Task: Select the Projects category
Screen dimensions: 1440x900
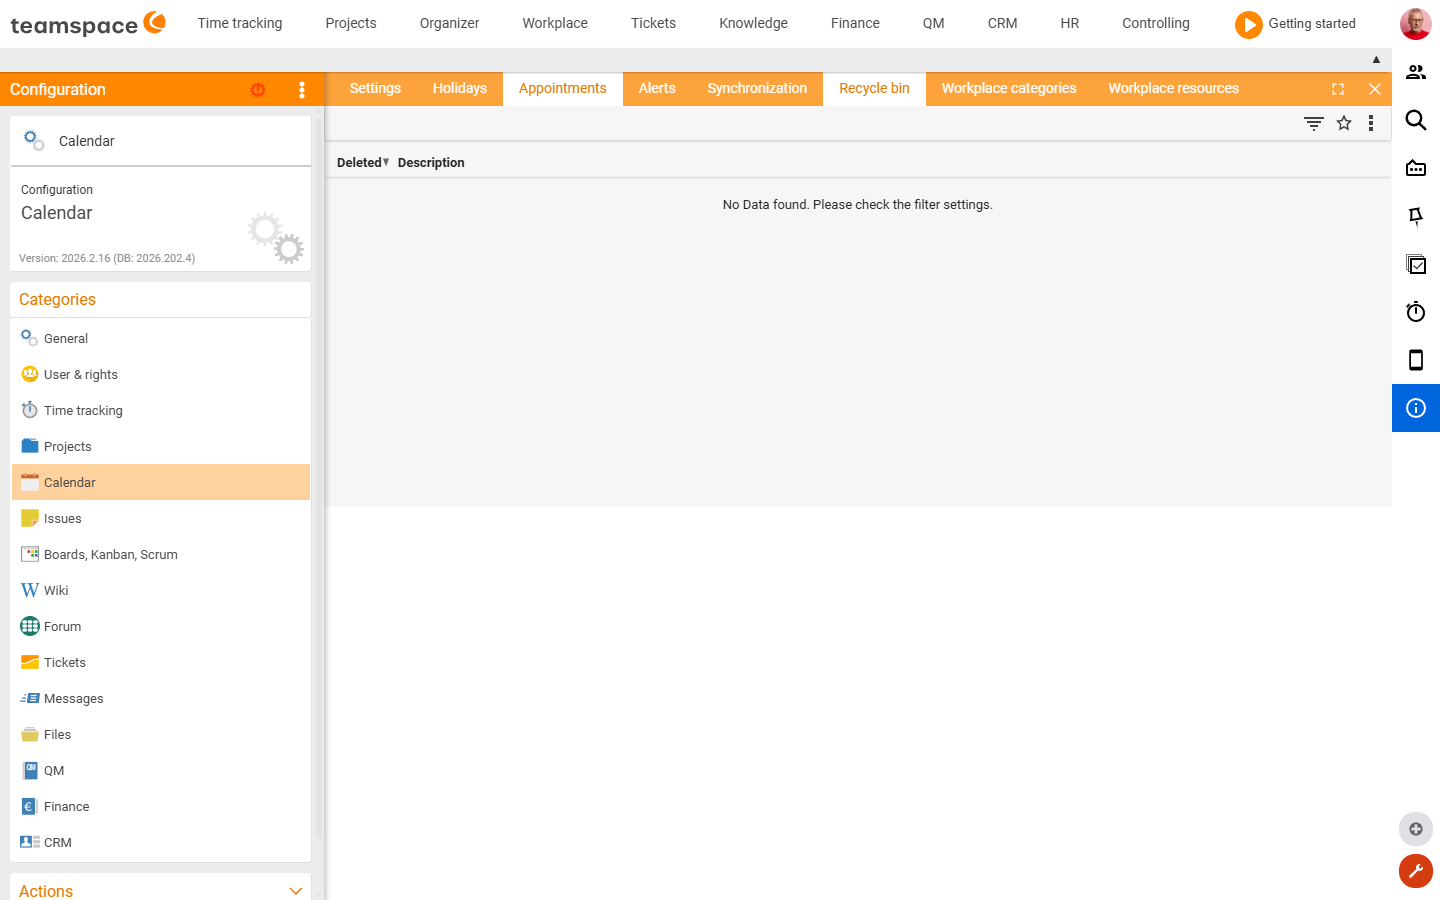Action: point(161,446)
